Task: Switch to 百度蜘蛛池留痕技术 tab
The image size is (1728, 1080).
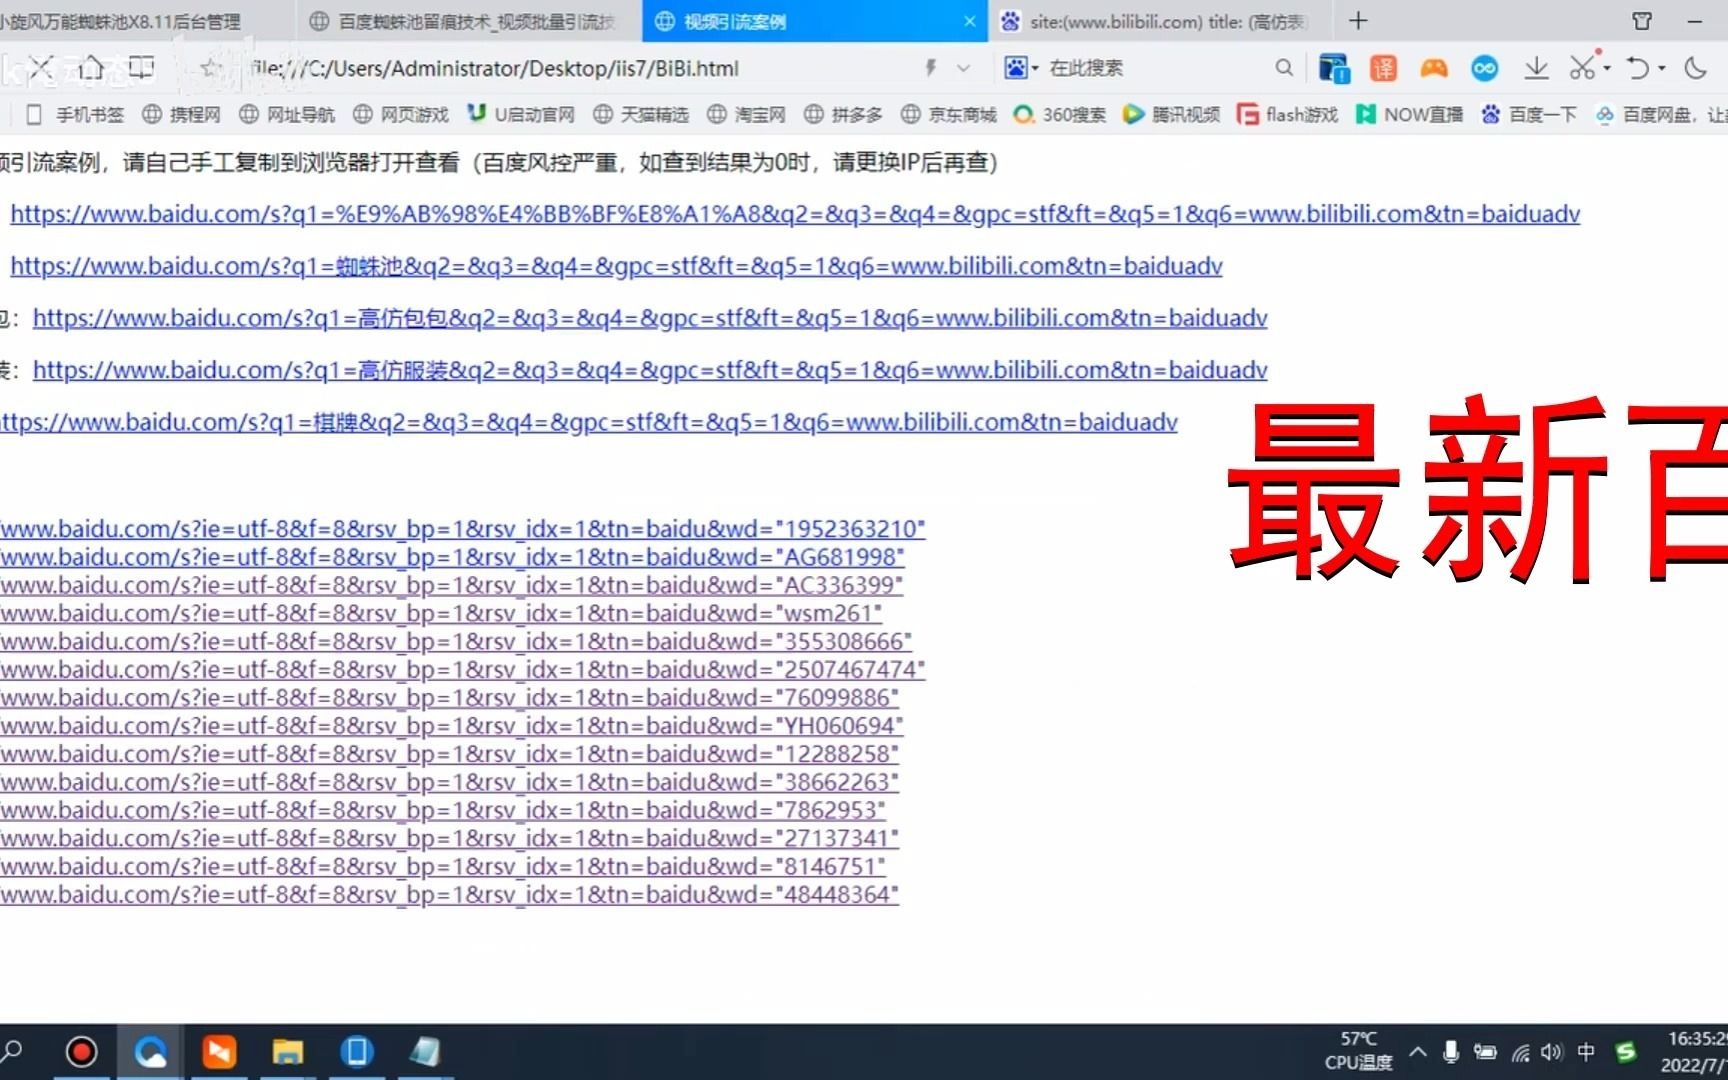Action: tap(468, 21)
